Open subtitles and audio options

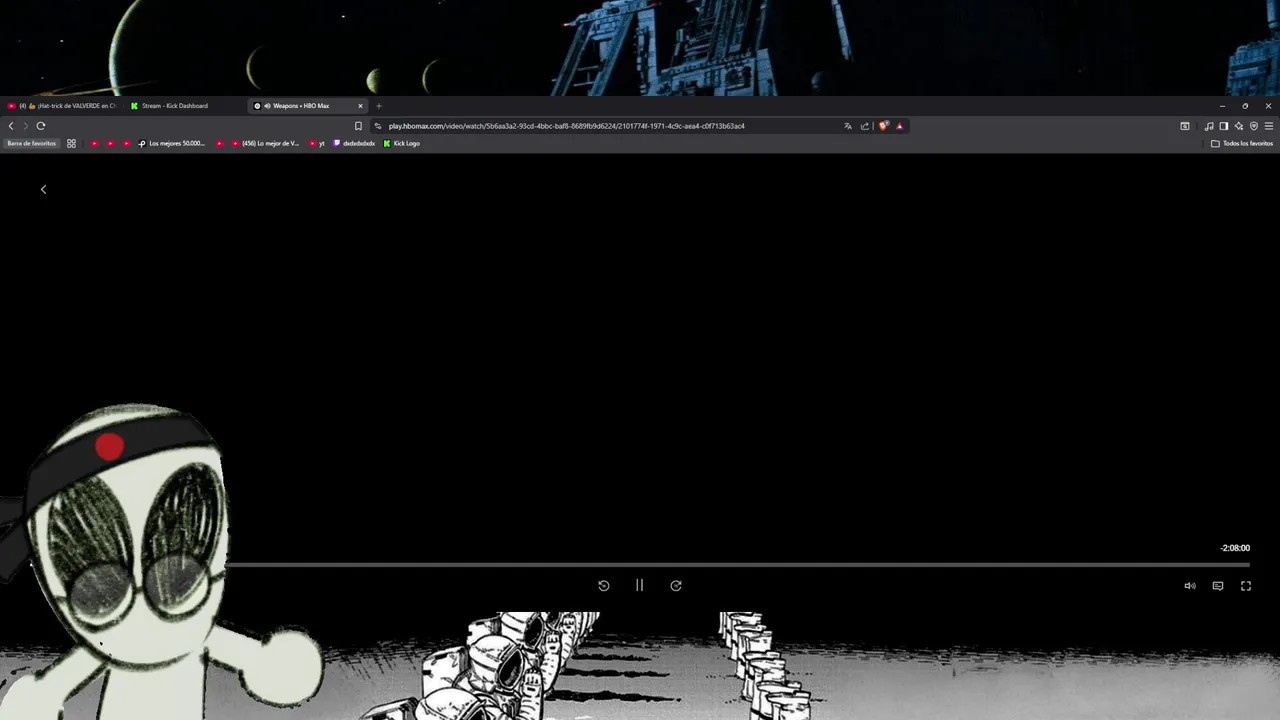[x=1218, y=586]
